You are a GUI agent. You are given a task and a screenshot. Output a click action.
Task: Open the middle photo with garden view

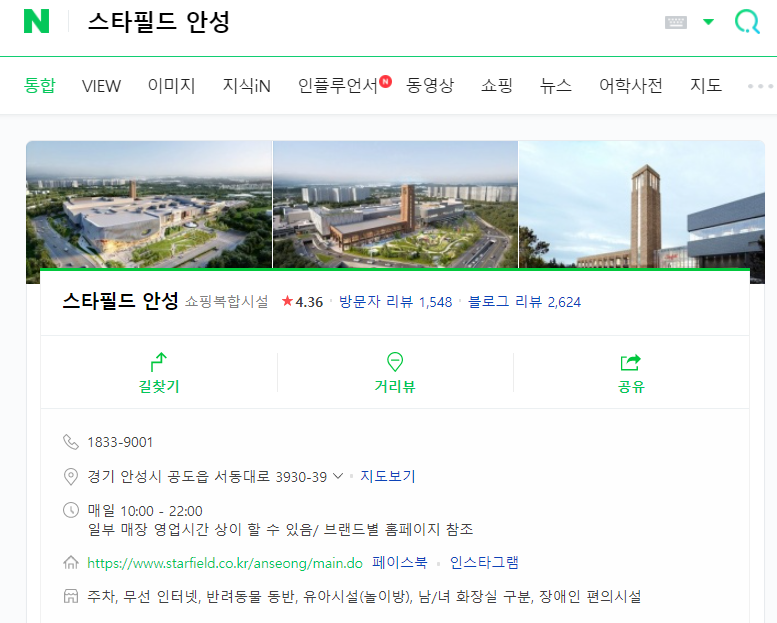(395, 204)
